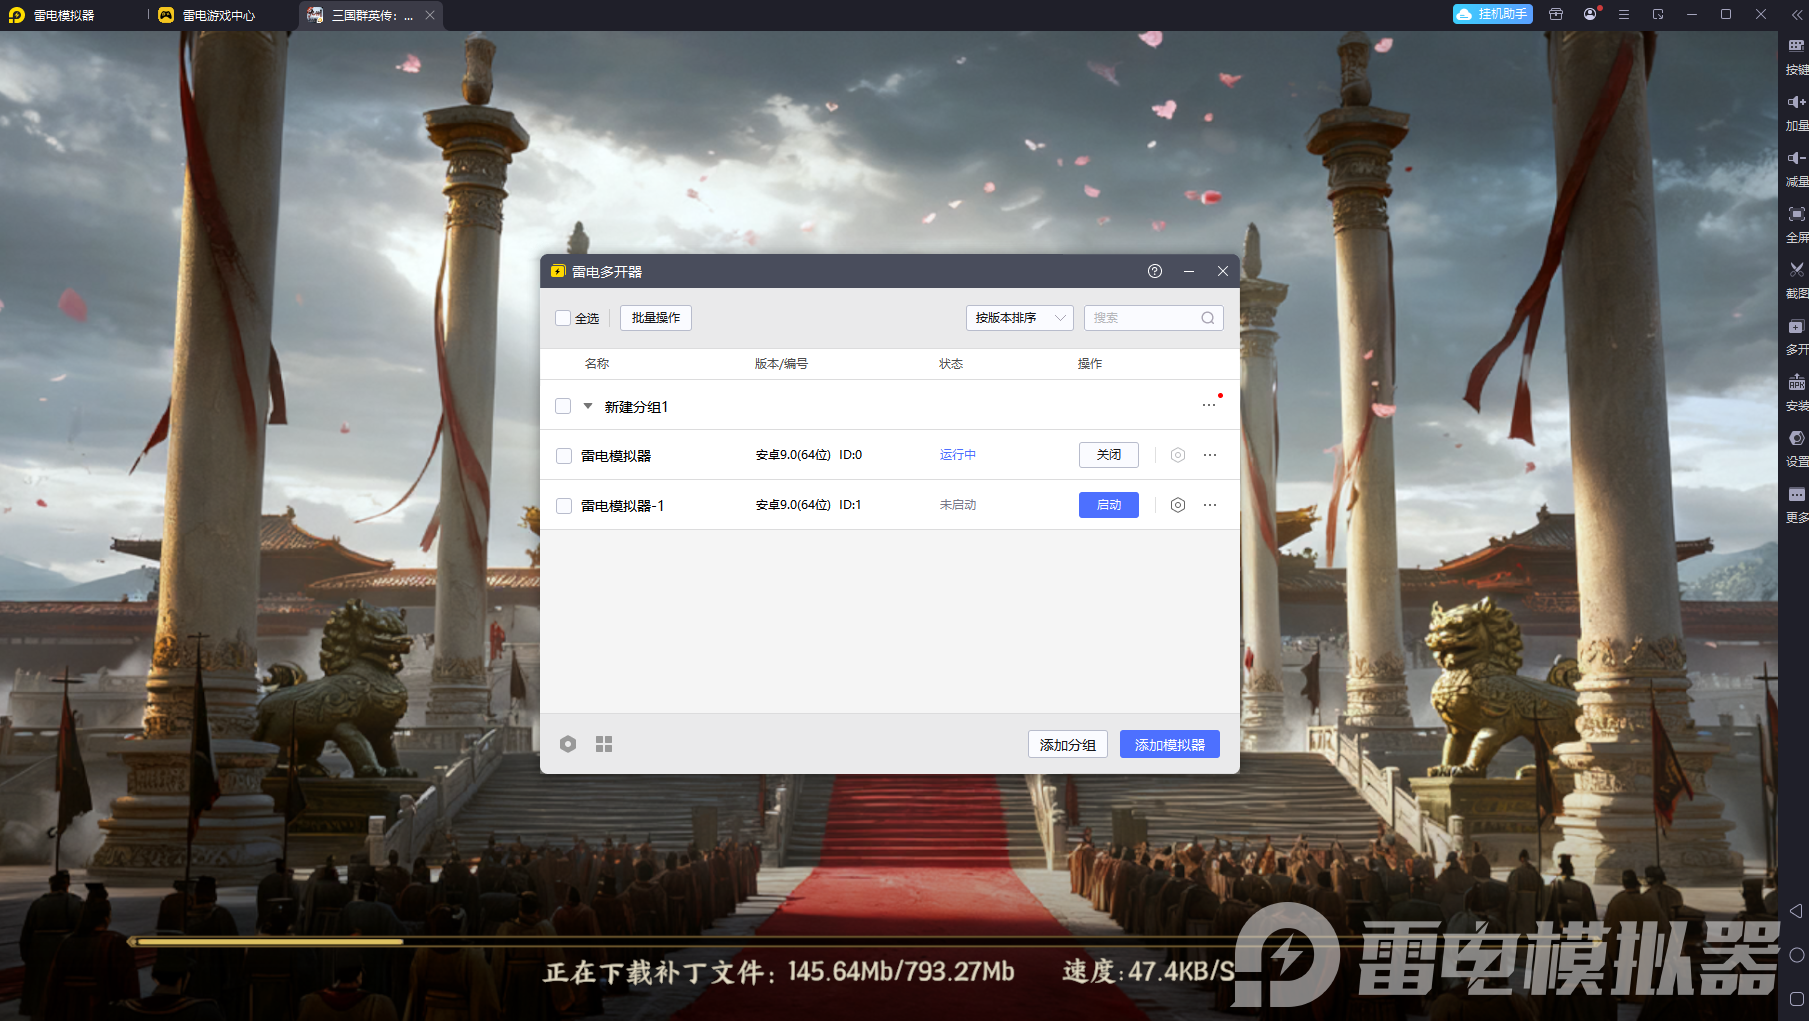Show more tools (更多) in the sidebar

1796,494
